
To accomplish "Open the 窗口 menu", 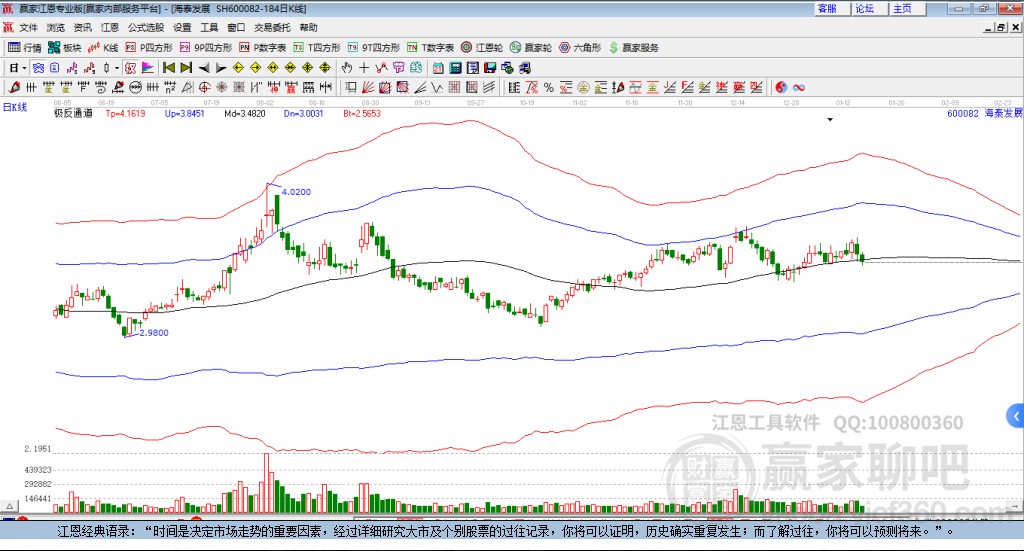I will [x=236, y=27].
